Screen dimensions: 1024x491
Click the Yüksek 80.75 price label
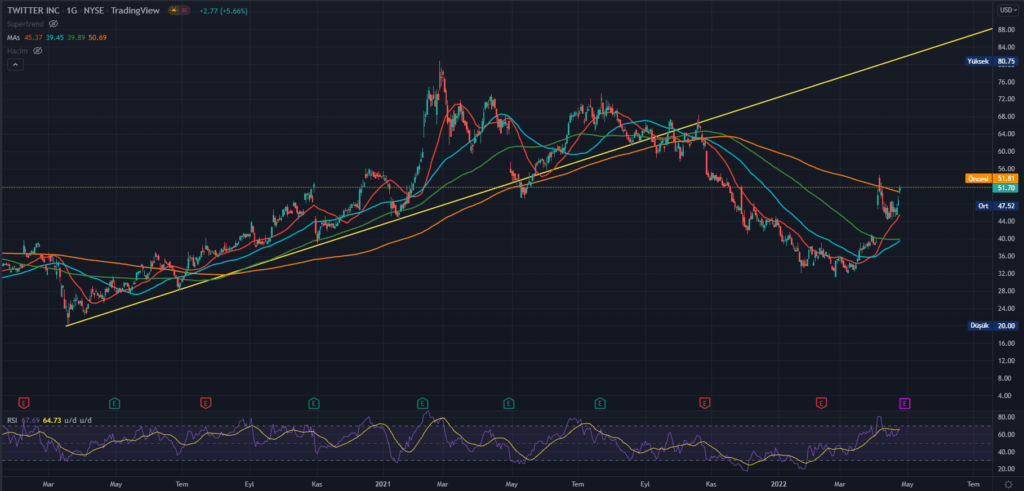click(x=991, y=61)
